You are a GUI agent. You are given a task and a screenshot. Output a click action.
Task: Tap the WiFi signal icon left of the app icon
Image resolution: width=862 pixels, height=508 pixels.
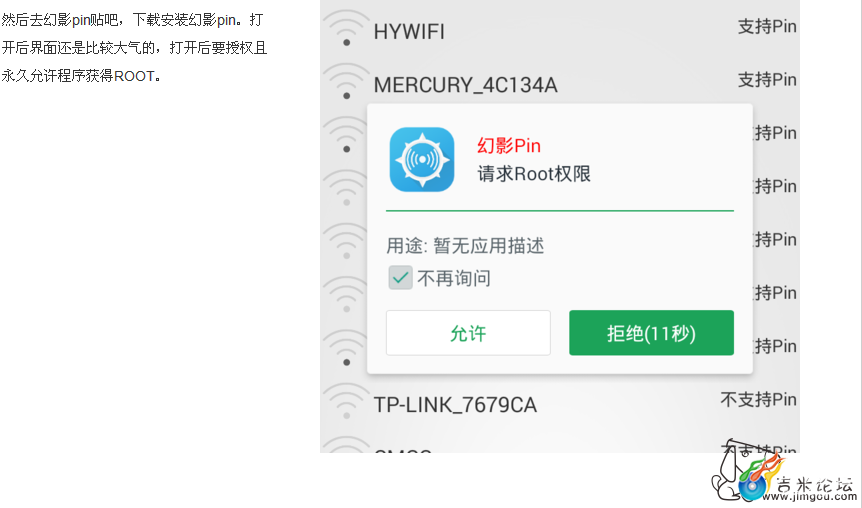pyautogui.click(x=345, y=134)
